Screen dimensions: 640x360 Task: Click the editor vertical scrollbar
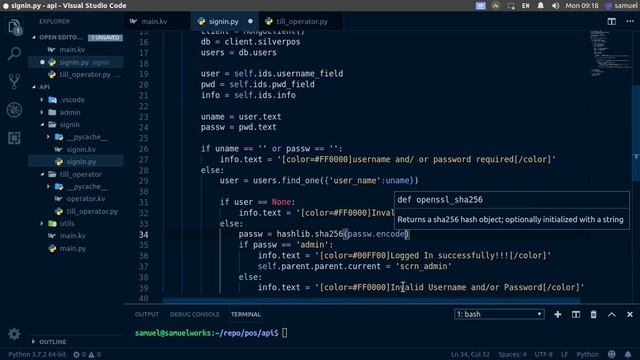pos(636,133)
